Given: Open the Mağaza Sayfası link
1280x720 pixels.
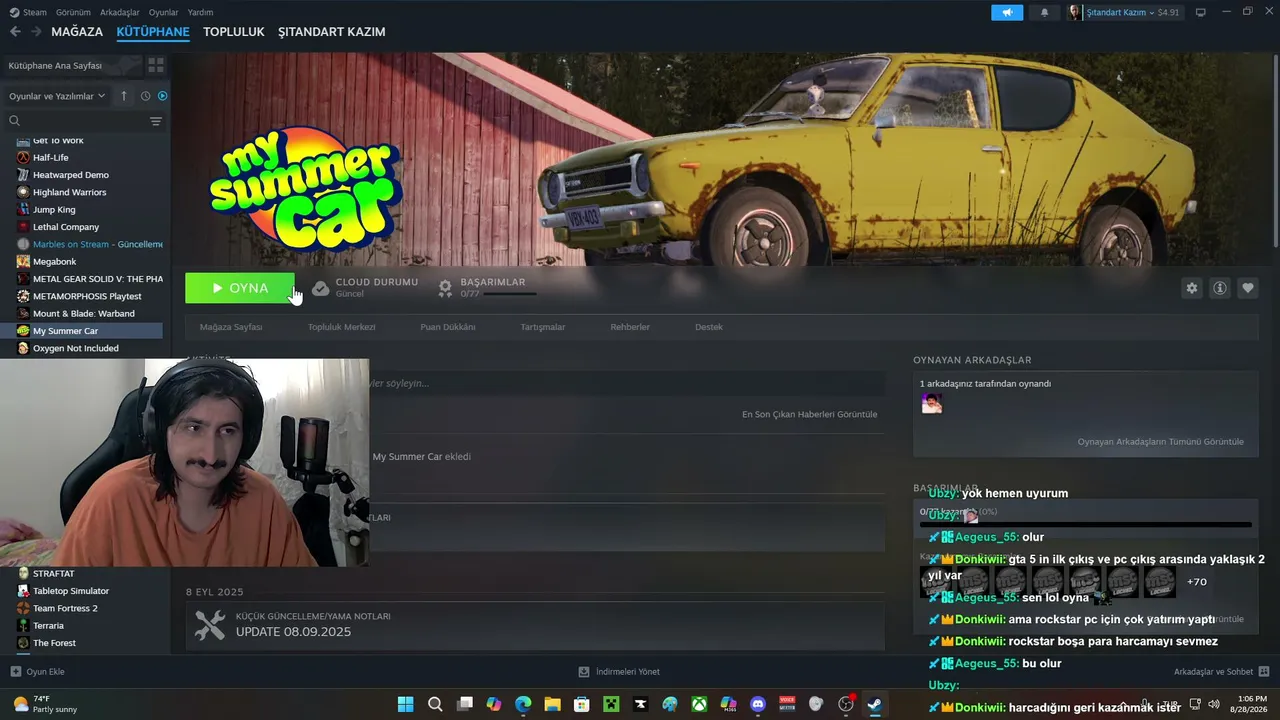Looking at the screenshot, I should (231, 327).
